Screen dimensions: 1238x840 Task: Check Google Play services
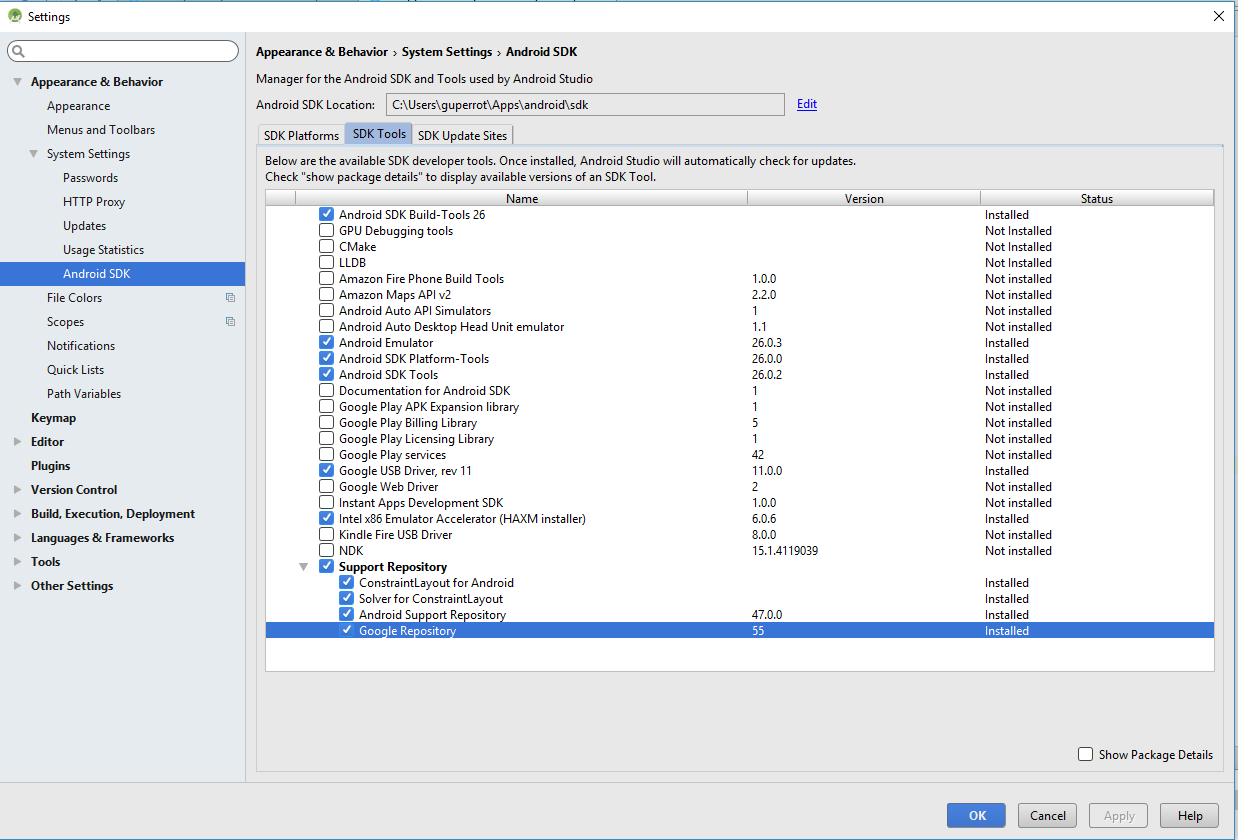pos(326,454)
